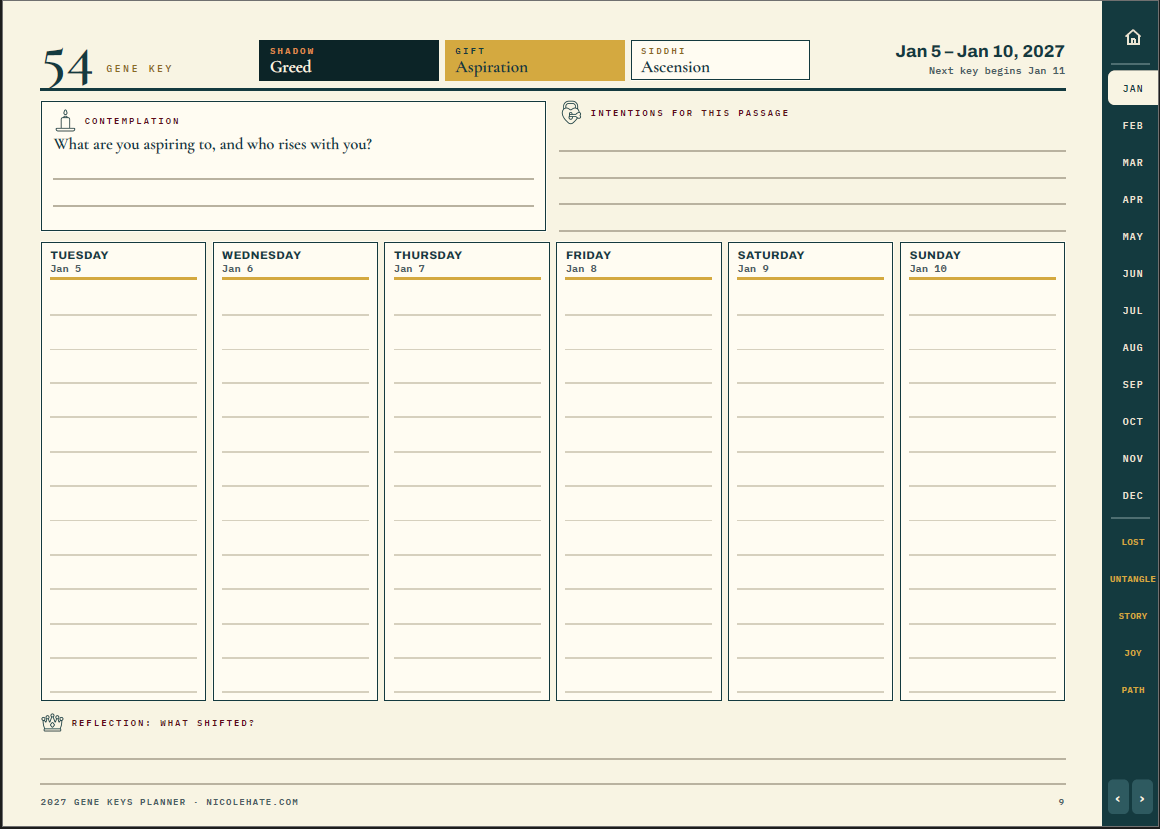Open the MAY tab
Image resolution: width=1160 pixels, height=829 pixels.
coord(1133,237)
